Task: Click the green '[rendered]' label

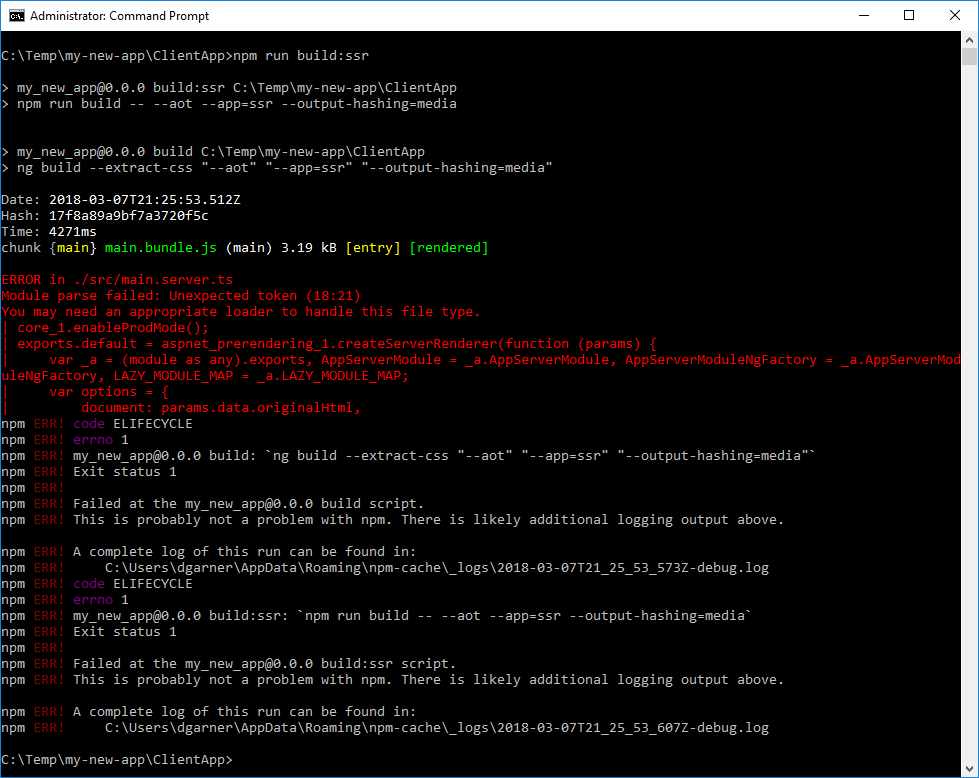Action: click(449, 248)
